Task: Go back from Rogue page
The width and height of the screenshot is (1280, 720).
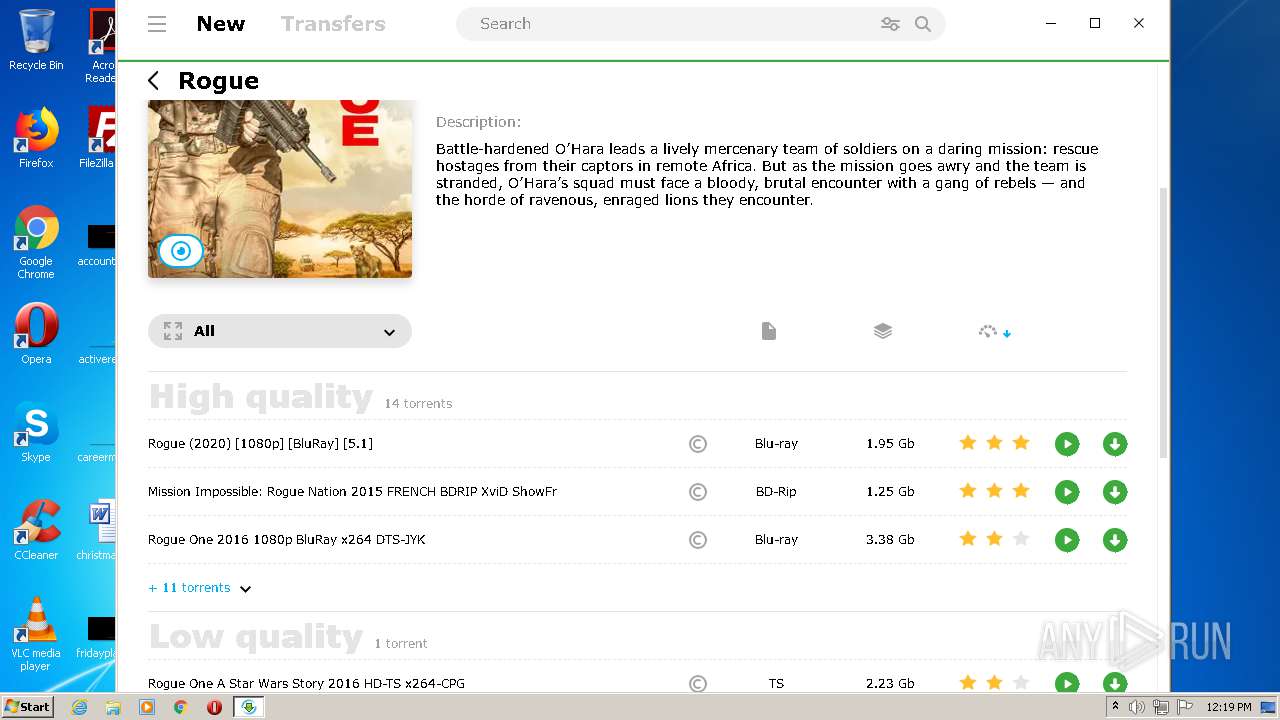Action: tap(153, 81)
